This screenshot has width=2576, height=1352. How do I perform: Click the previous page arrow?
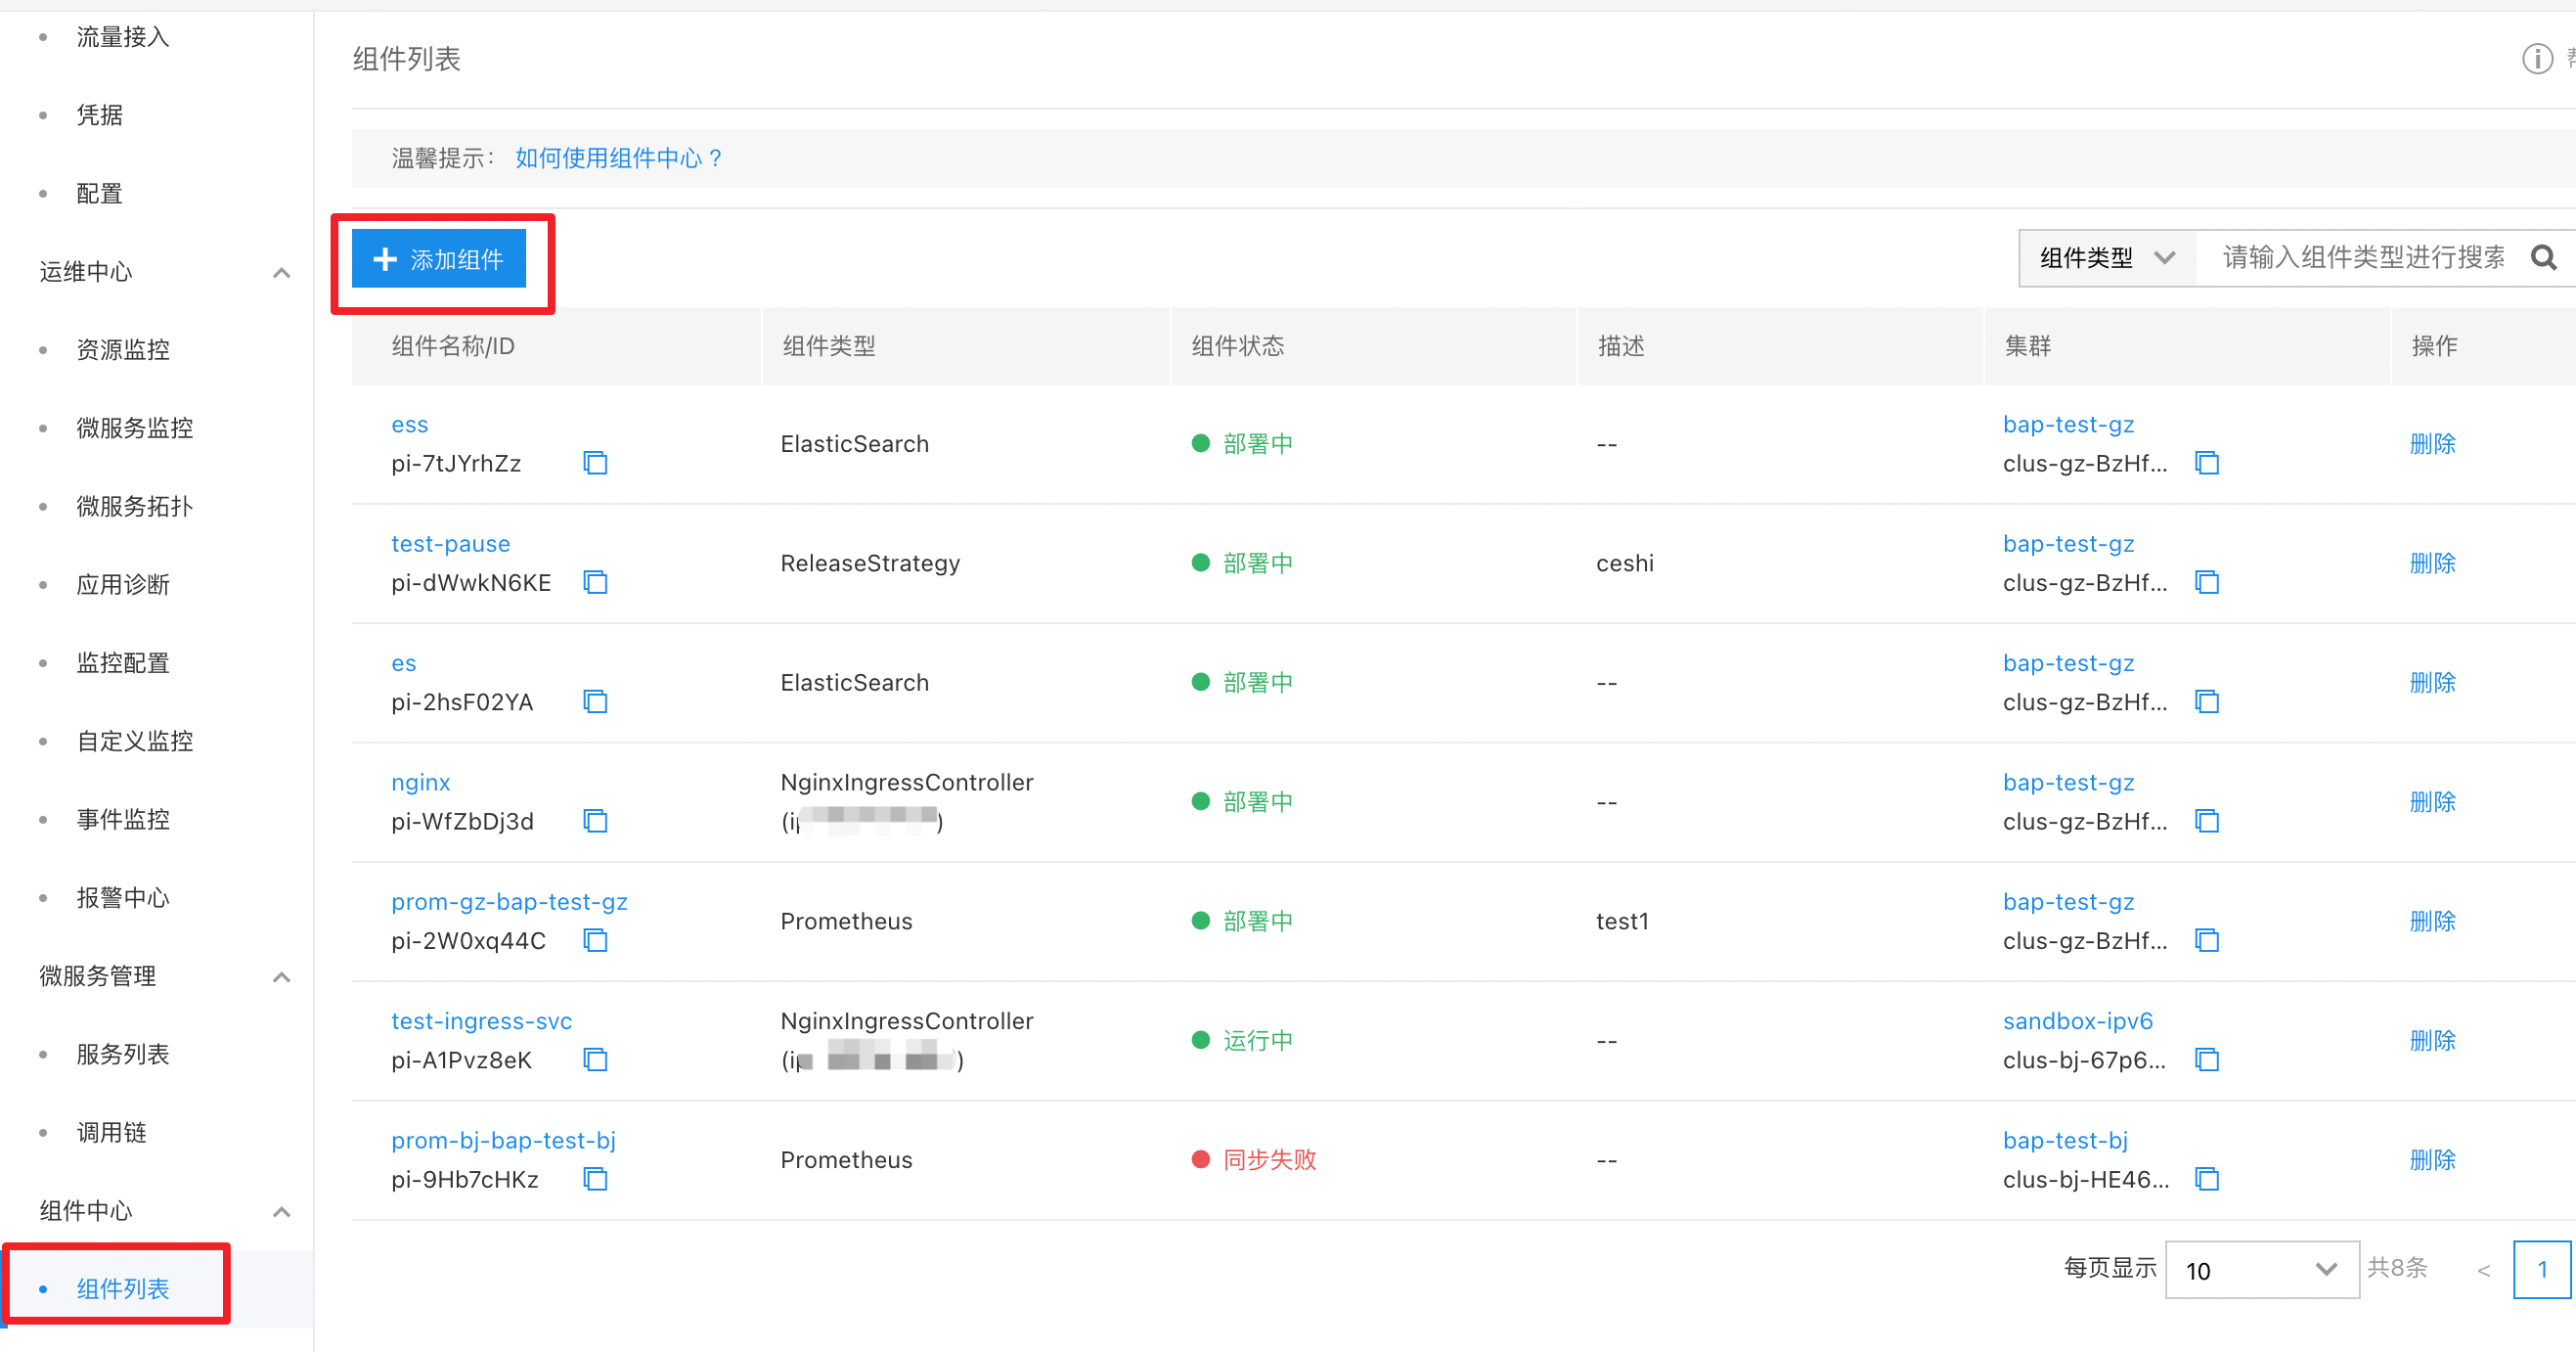(x=2484, y=1271)
